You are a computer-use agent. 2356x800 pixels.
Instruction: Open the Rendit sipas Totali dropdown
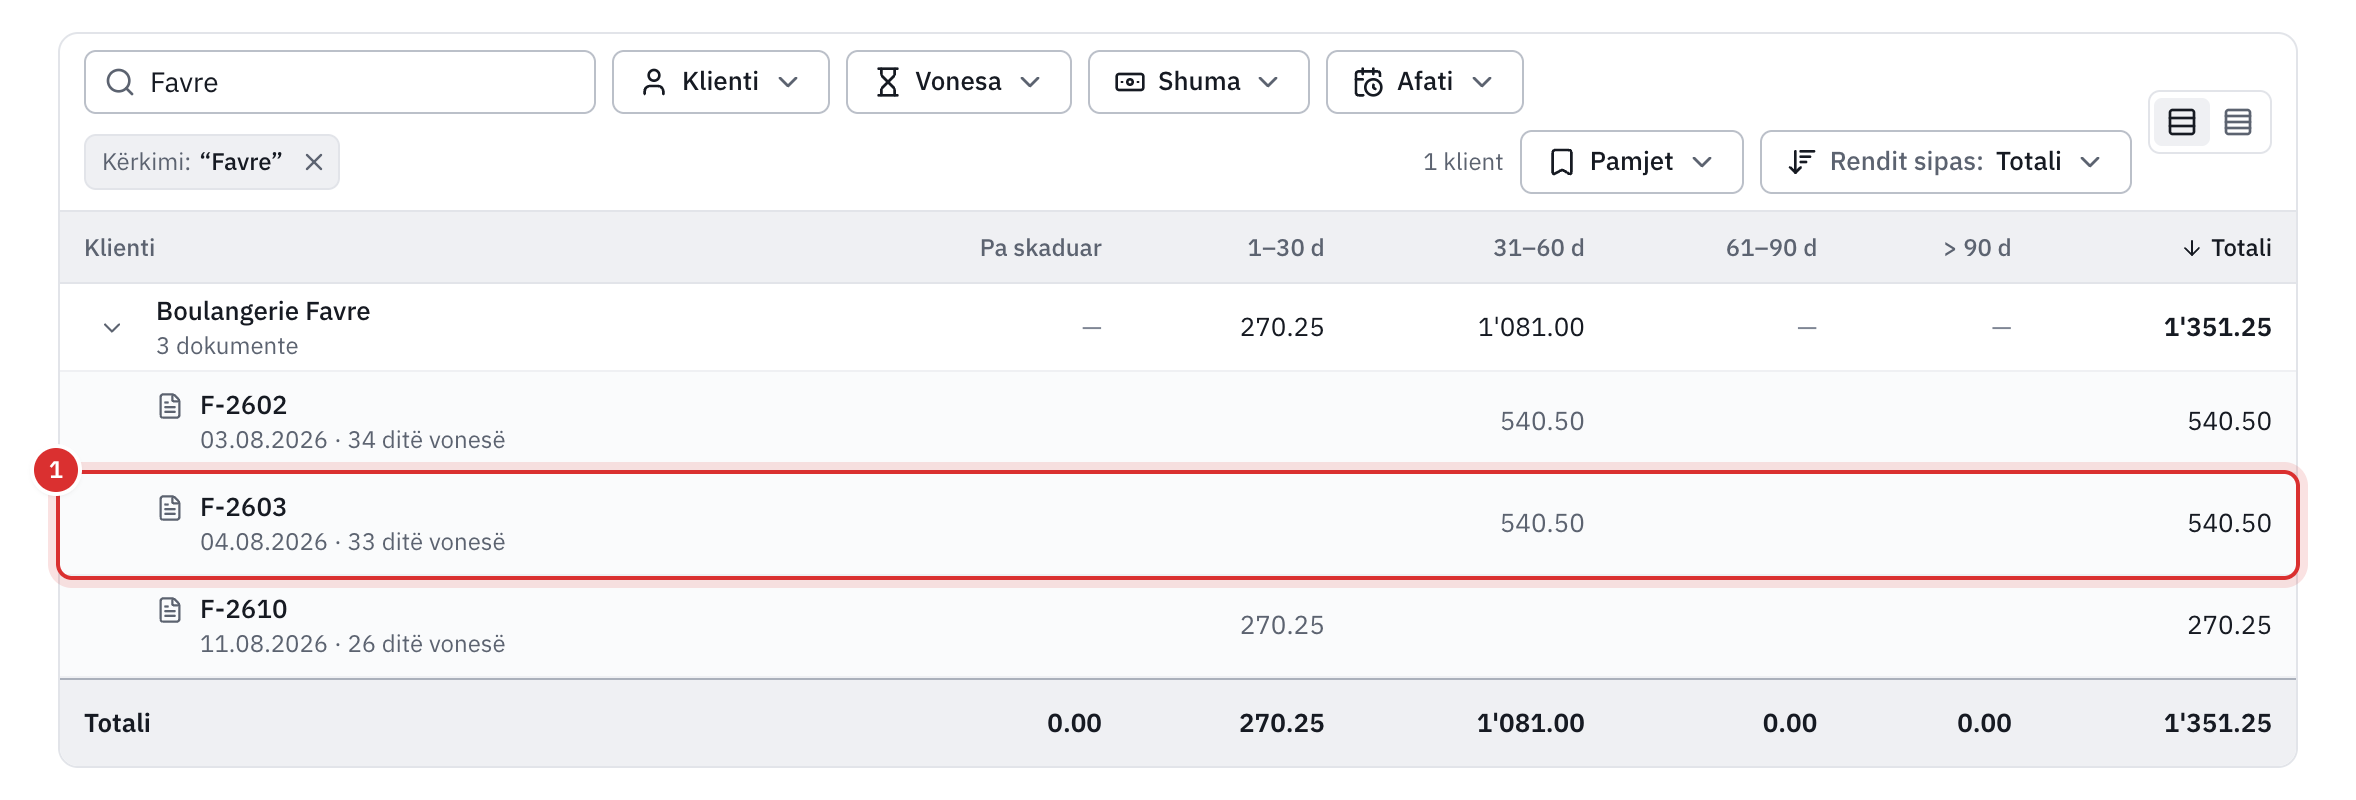[x=1946, y=162]
